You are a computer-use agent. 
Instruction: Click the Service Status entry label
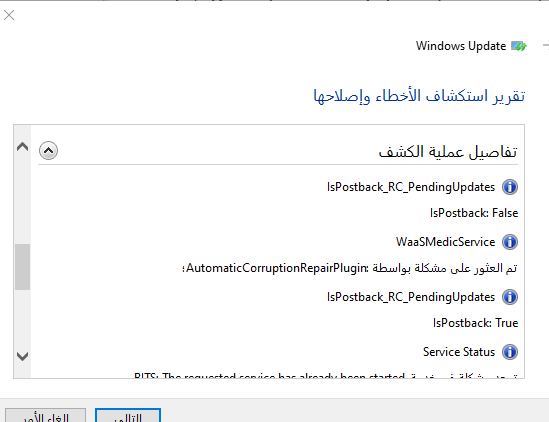459,352
